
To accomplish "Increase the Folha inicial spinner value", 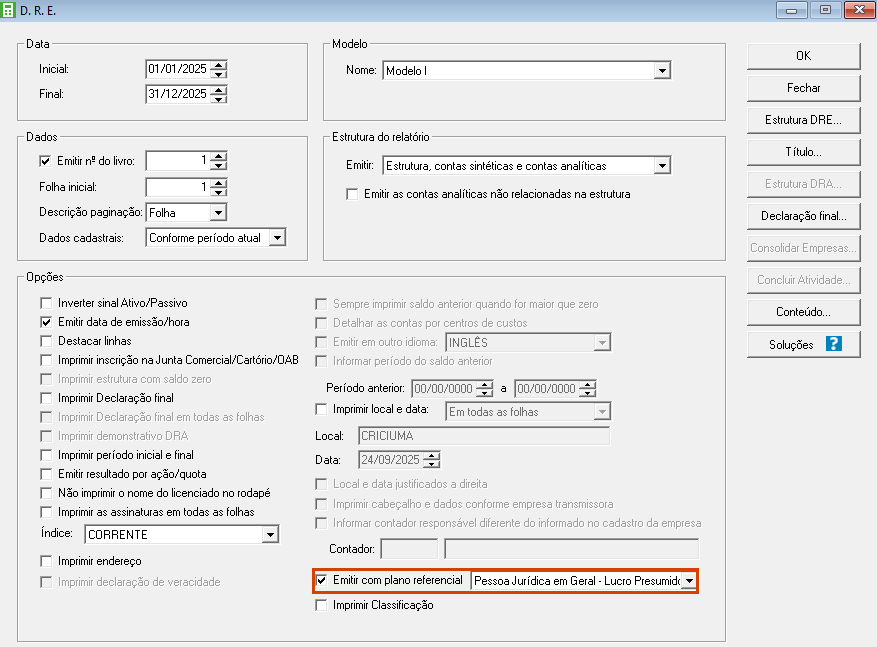I will (x=219, y=182).
